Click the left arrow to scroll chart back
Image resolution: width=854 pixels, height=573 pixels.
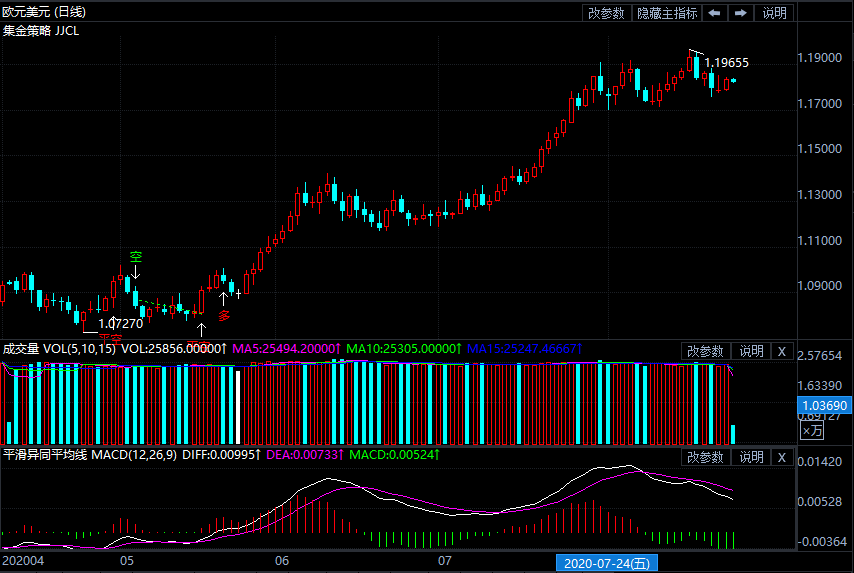click(x=714, y=13)
